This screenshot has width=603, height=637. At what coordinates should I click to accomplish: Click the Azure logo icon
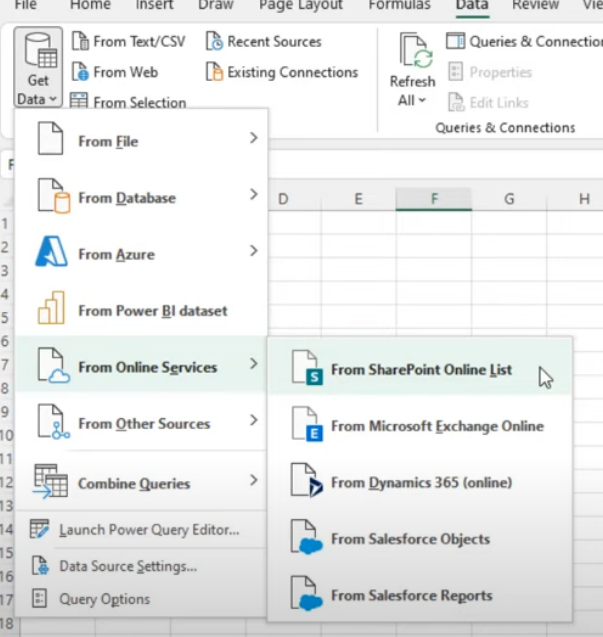(51, 251)
